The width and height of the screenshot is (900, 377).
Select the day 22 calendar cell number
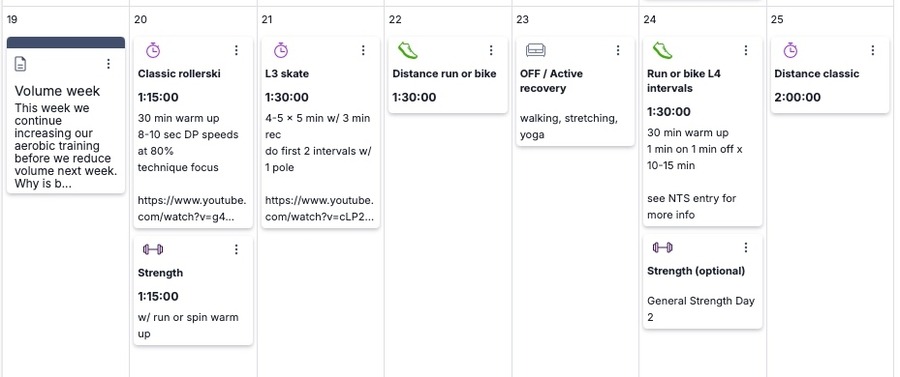(x=395, y=20)
